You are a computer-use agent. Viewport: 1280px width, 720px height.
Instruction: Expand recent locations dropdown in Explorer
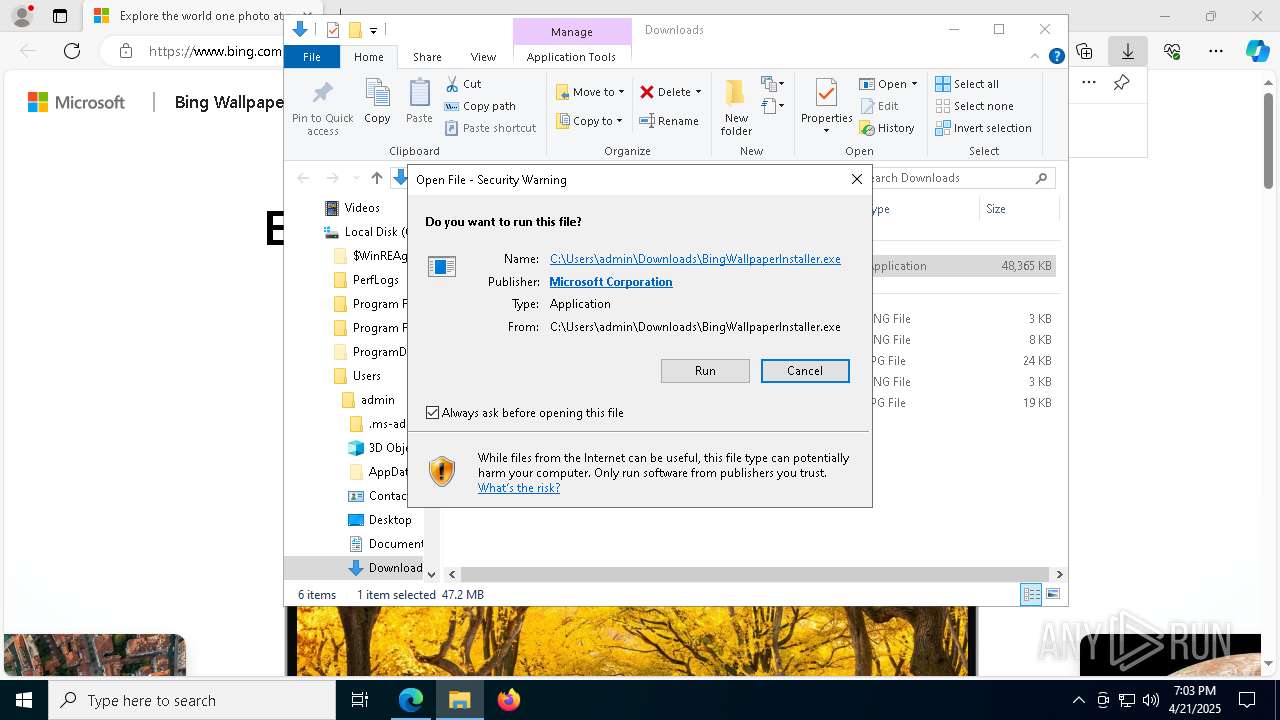point(355,178)
